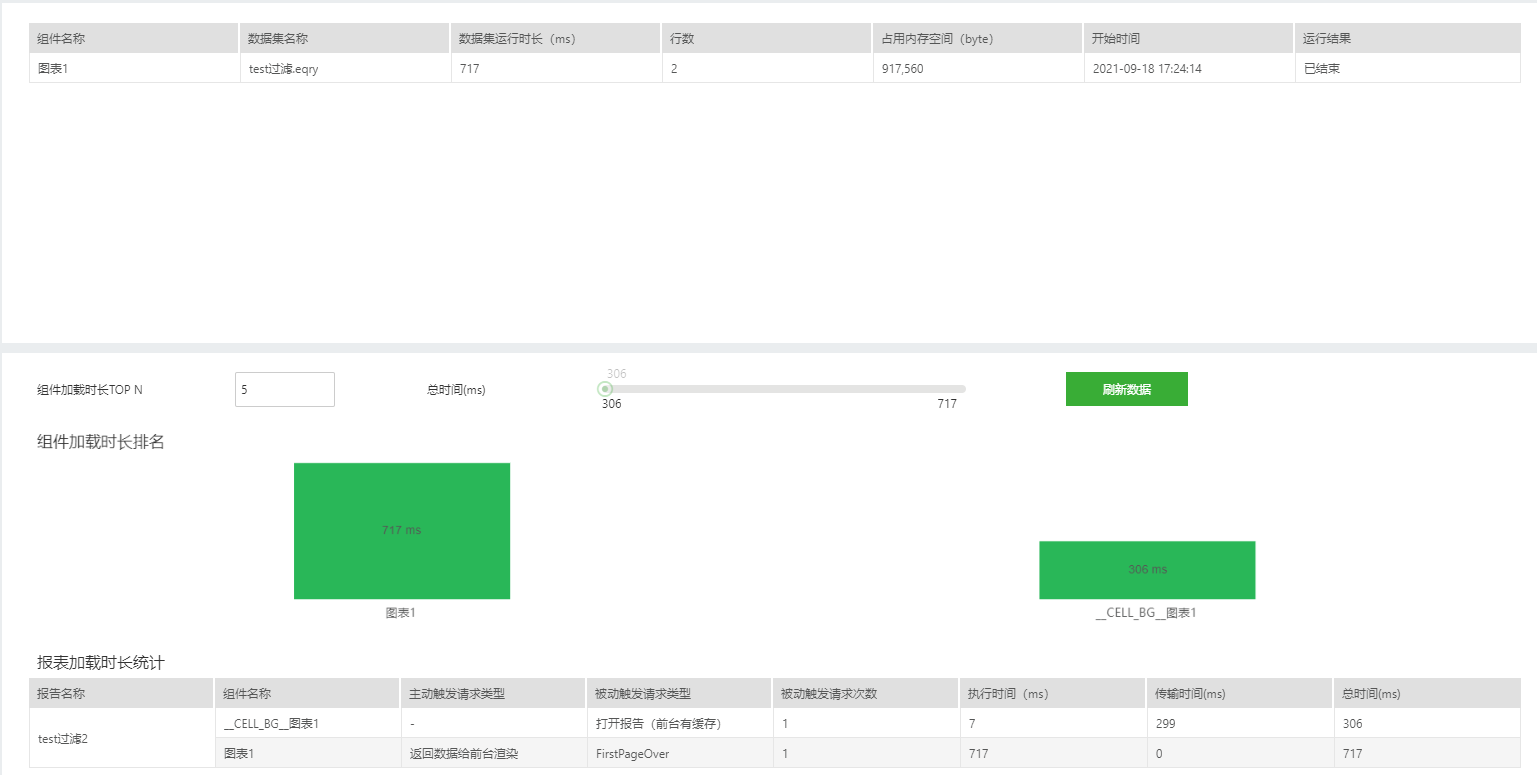Image resolution: width=1537 pixels, height=775 pixels.
Task: Click the __CELL_BG__图表1 bar showing 306 ms
Action: pos(1147,570)
